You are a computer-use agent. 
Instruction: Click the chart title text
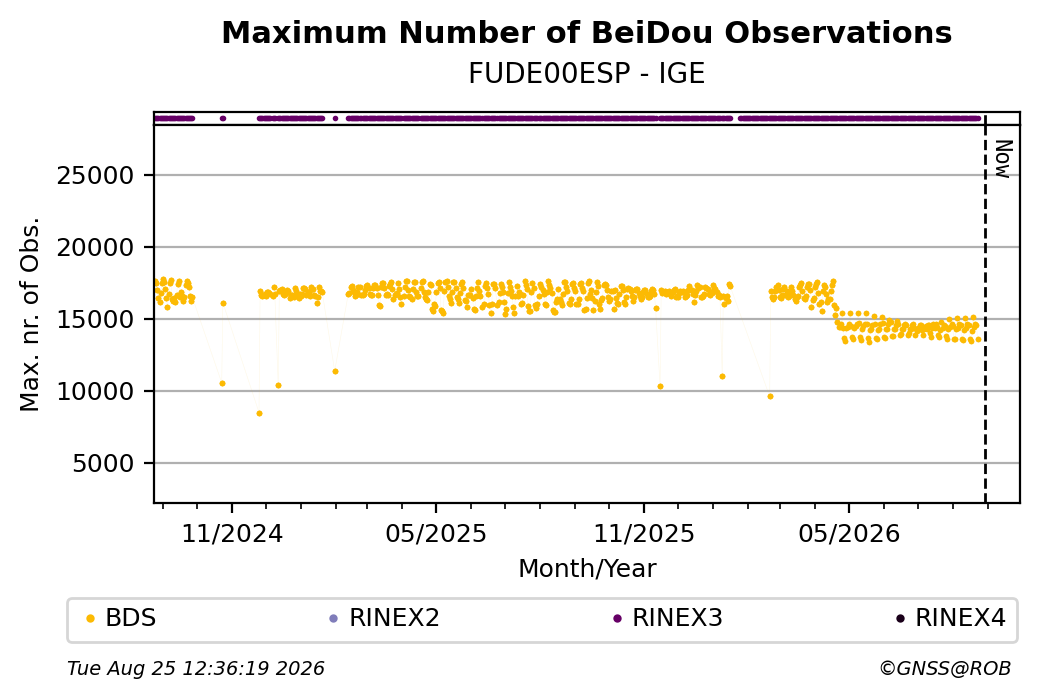586,32
